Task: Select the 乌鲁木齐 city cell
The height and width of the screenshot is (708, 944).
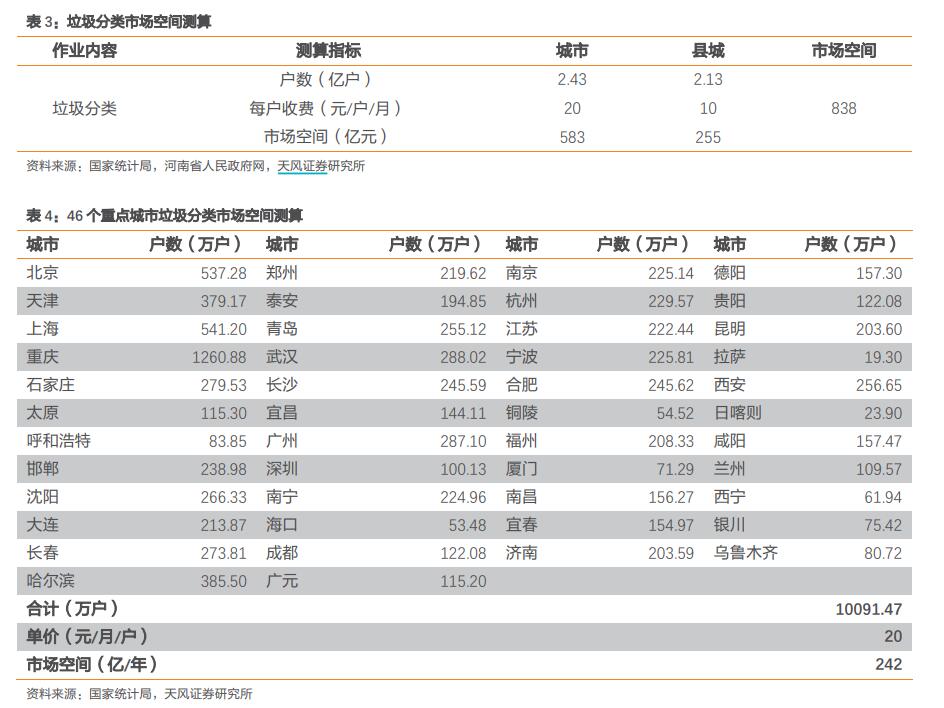Action: pos(745,553)
